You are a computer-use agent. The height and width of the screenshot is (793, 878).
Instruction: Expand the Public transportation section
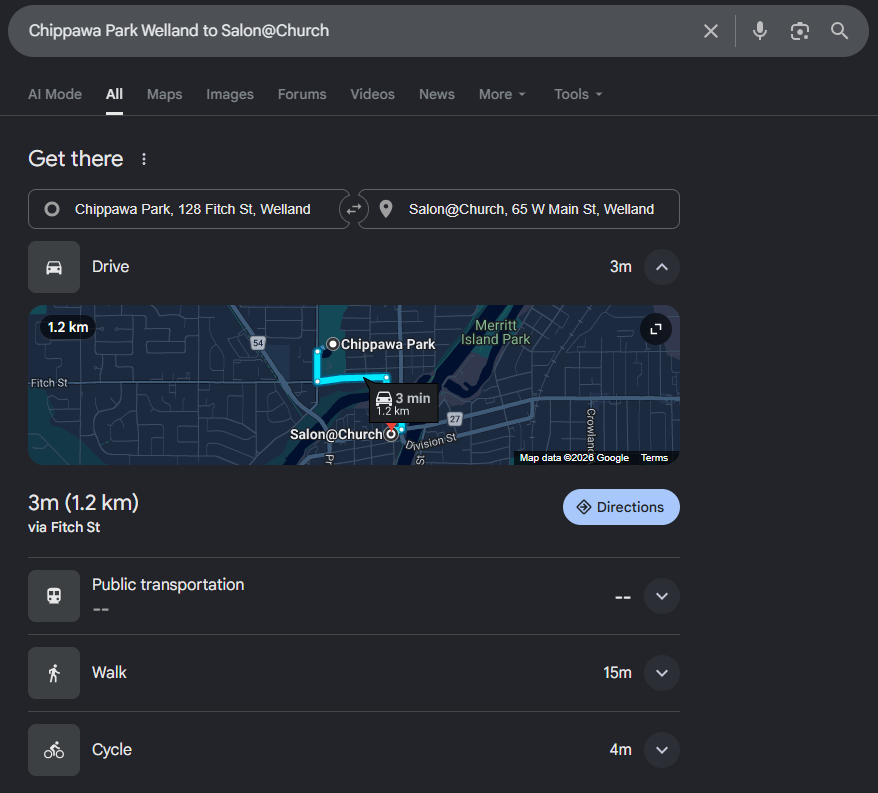point(662,596)
